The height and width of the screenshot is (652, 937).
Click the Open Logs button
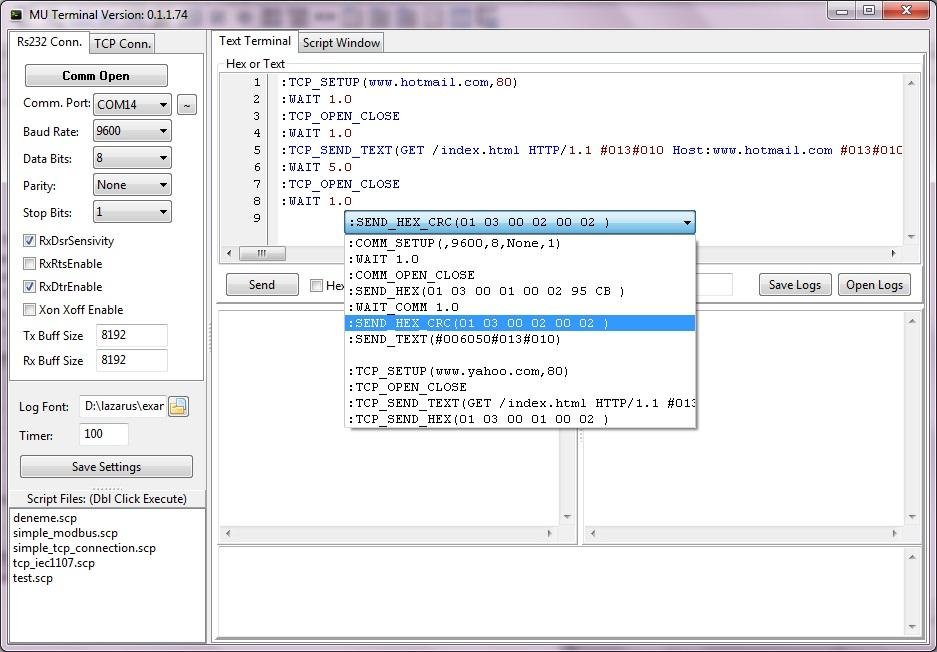pyautogui.click(x=874, y=285)
